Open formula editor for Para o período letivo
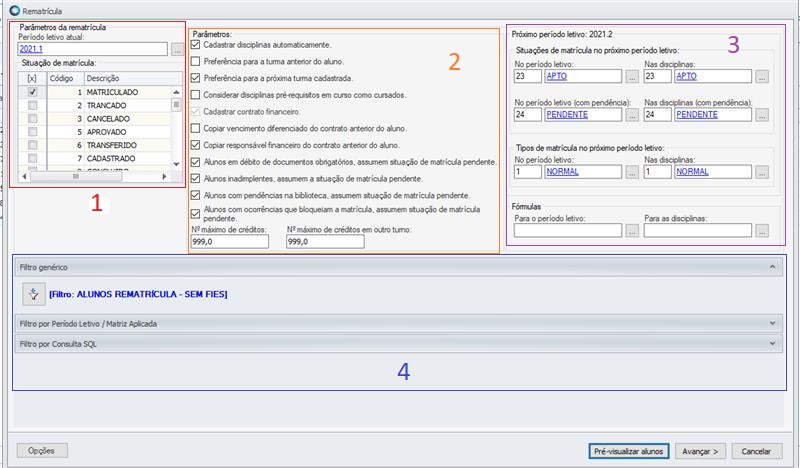 [x=631, y=231]
